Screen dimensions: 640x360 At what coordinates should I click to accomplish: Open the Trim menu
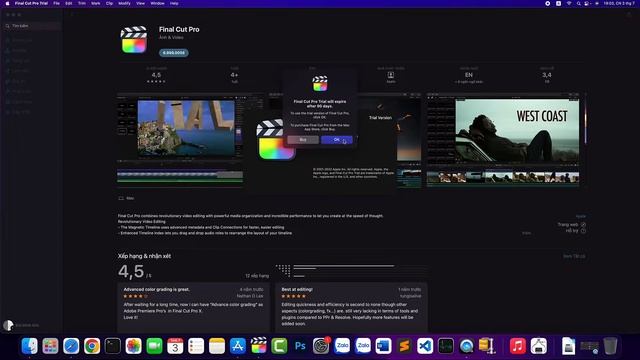tap(82, 3)
